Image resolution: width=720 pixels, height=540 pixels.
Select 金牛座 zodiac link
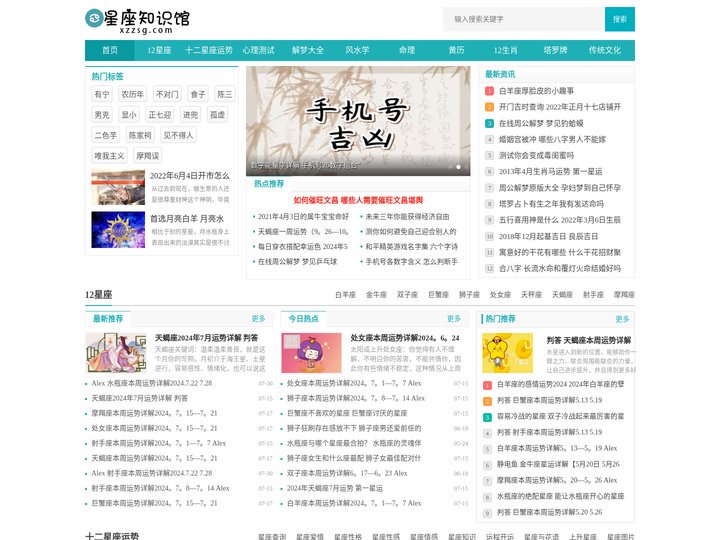[376, 295]
